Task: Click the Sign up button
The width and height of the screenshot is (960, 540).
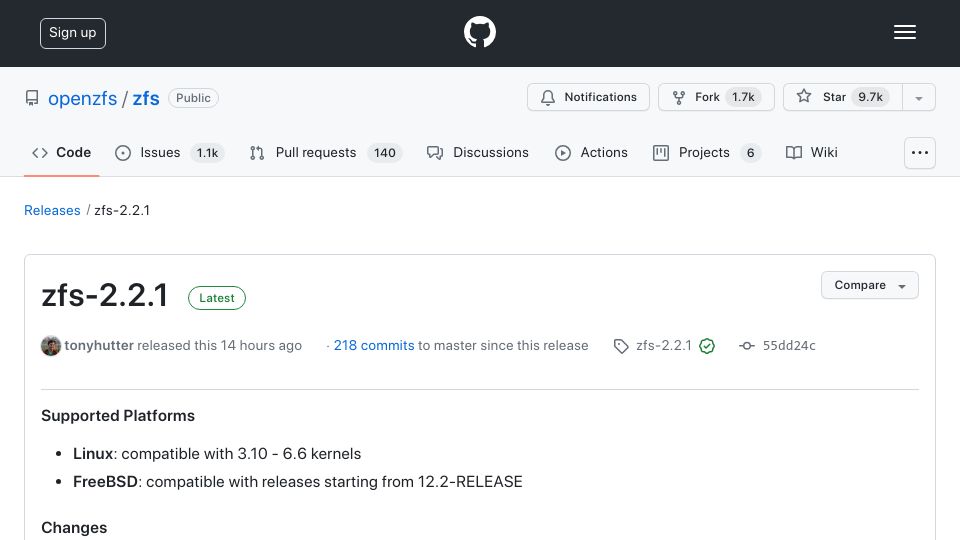Action: tap(73, 33)
